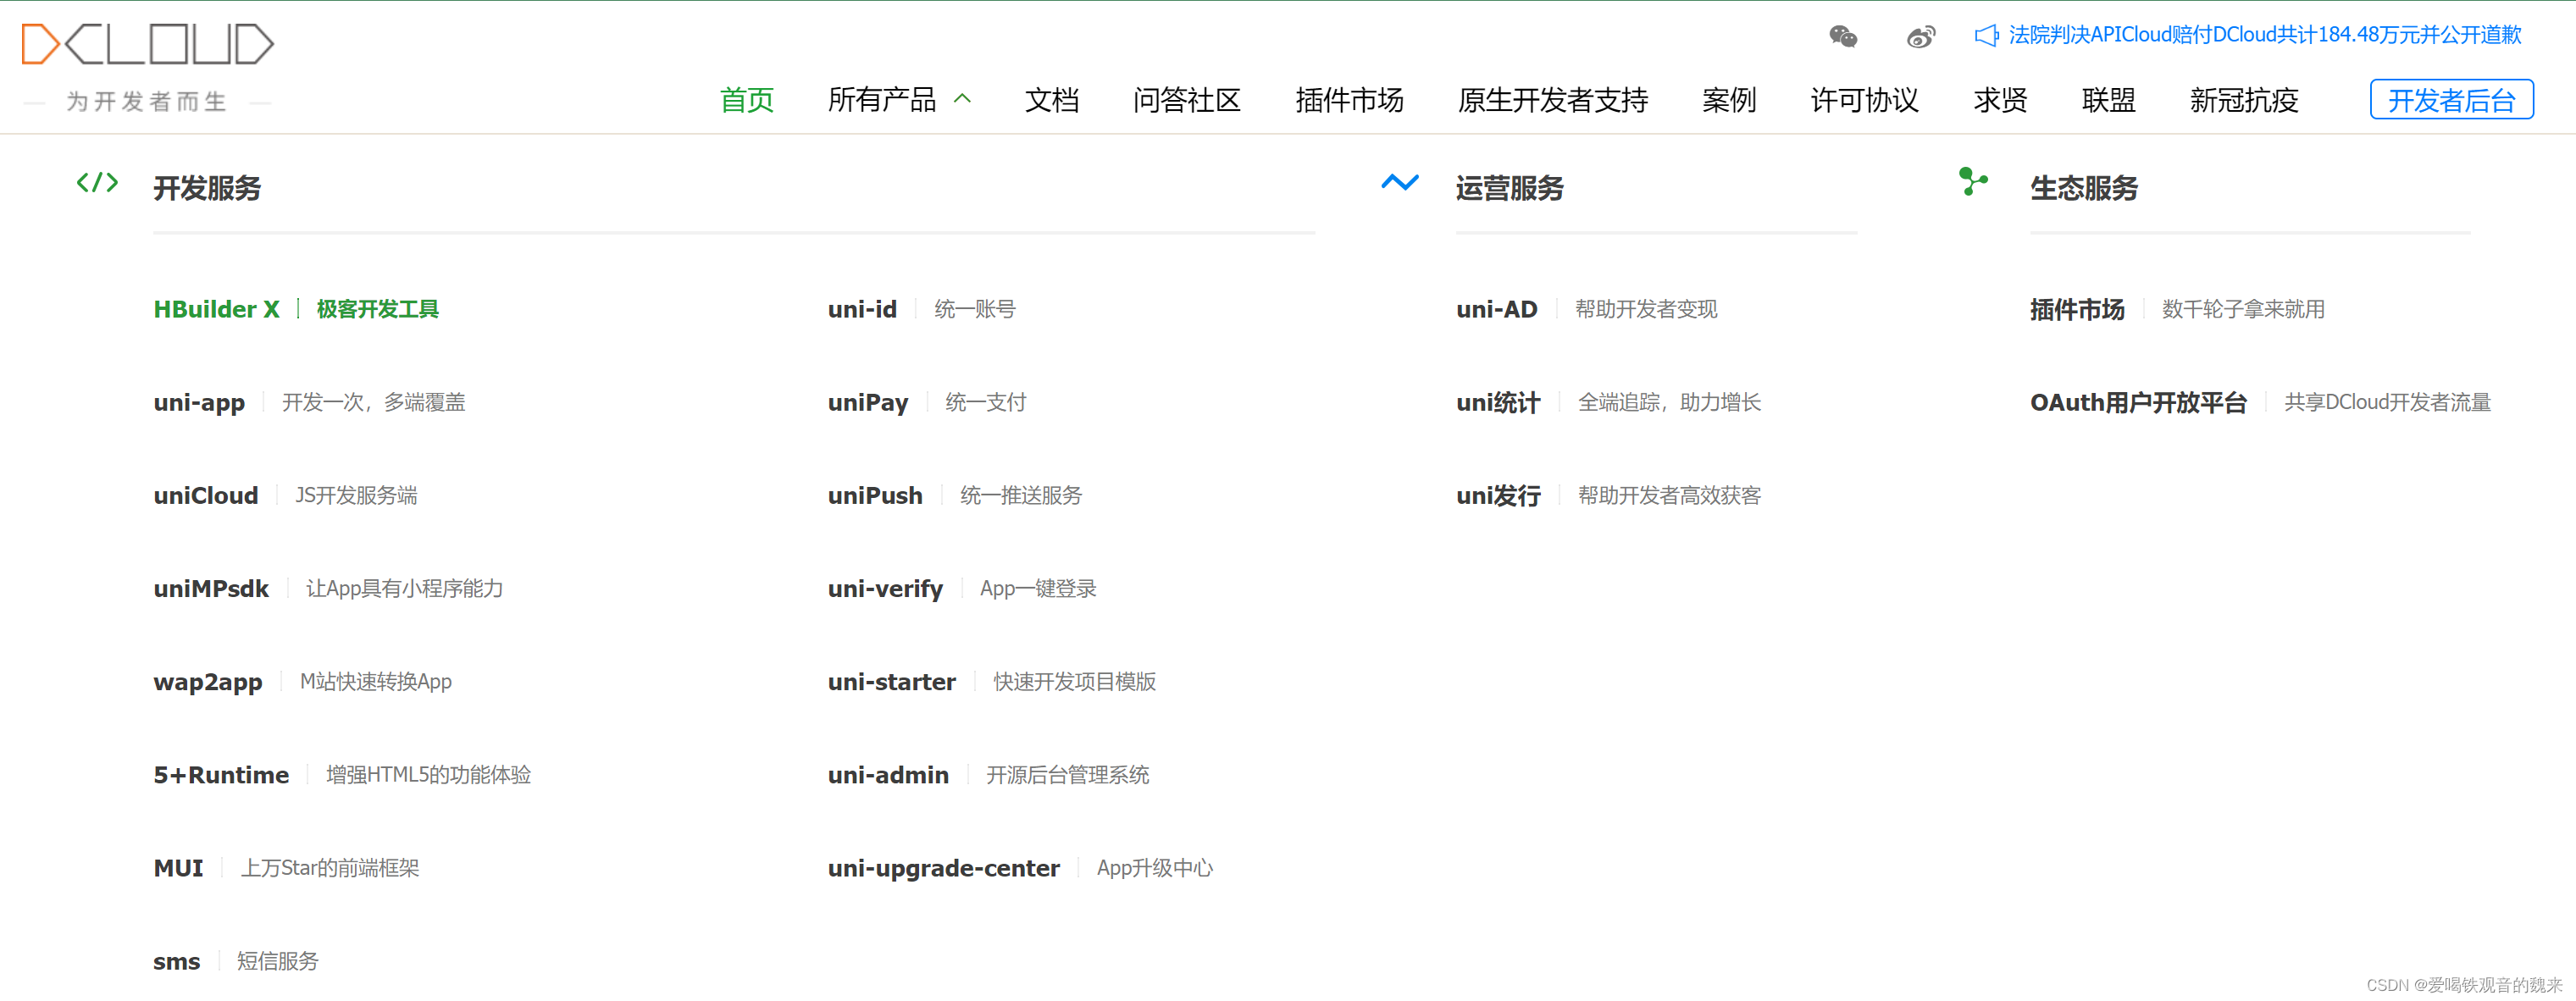Open the HBuilder X product link
This screenshot has width=2576, height=1001.
point(216,309)
